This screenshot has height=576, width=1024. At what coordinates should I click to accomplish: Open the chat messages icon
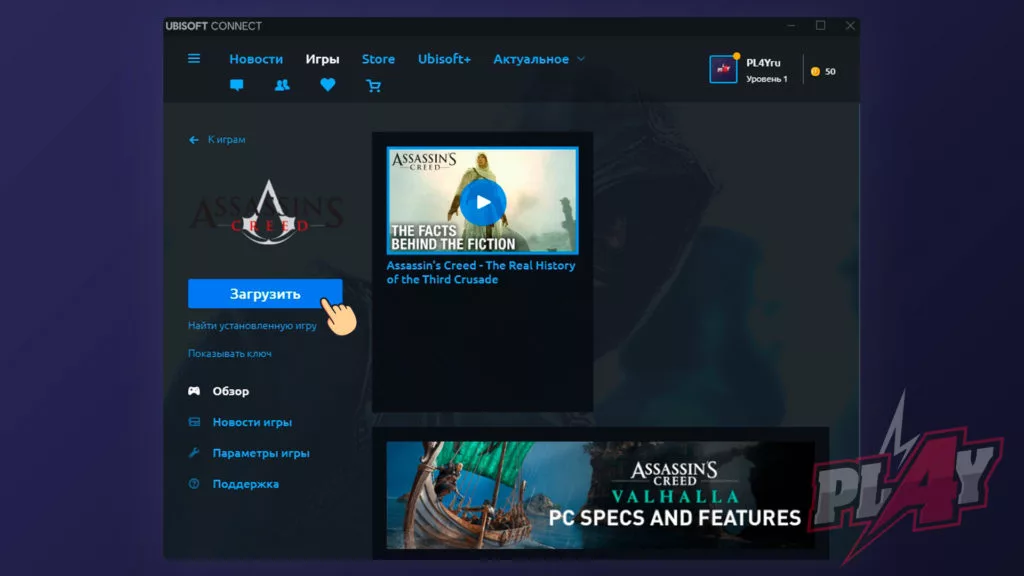[x=237, y=86]
